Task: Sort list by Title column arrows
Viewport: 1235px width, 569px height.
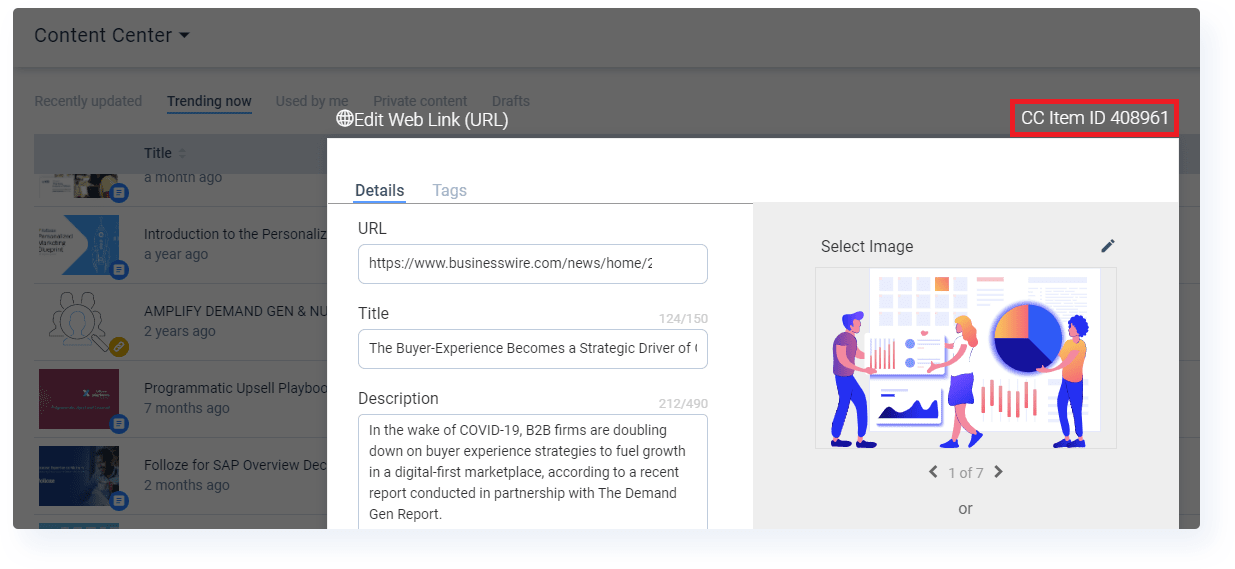Action: [x=182, y=154]
